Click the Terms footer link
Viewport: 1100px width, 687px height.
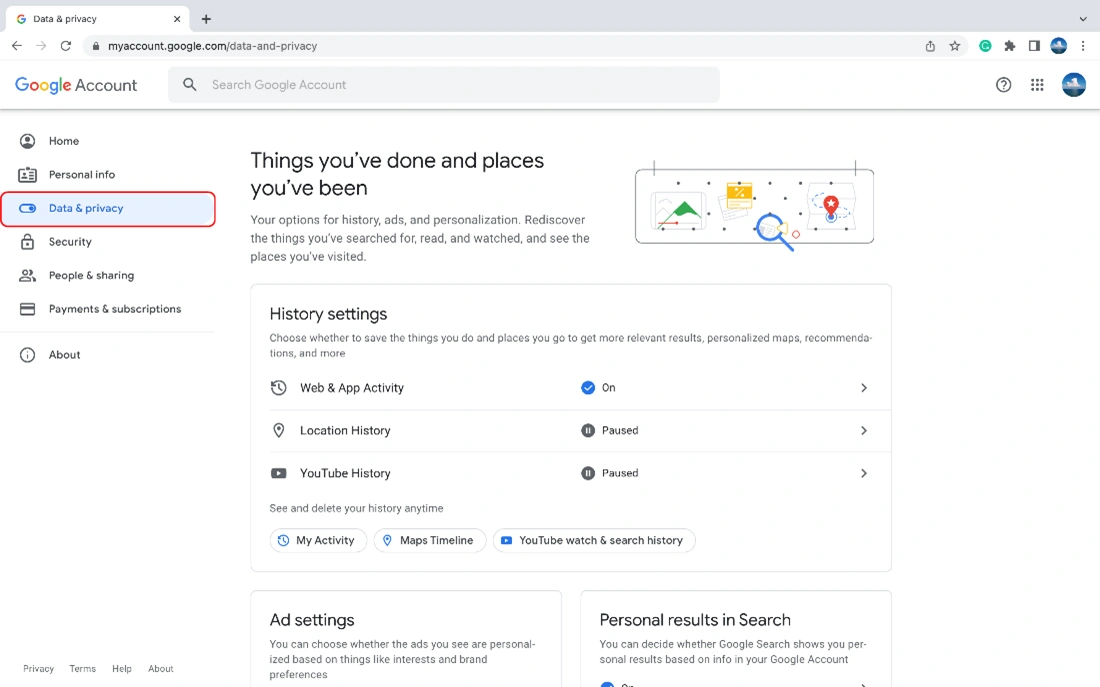[83, 669]
